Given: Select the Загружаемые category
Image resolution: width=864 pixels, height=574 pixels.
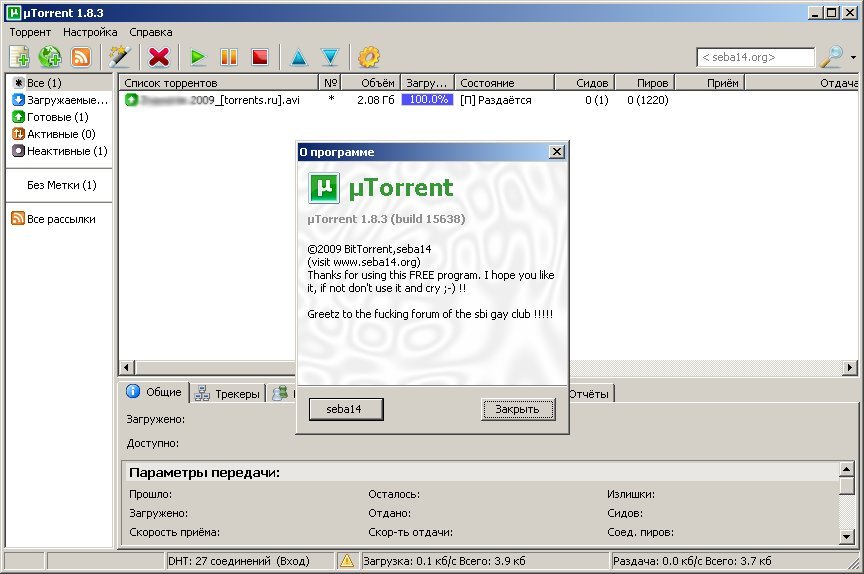Looking at the screenshot, I should (61, 100).
